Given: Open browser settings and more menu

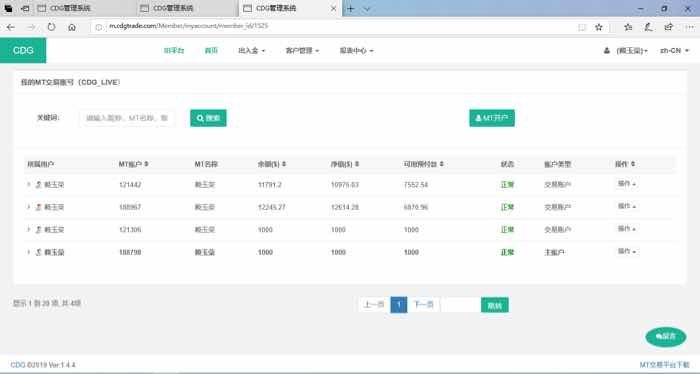Looking at the screenshot, I should click(688, 27).
